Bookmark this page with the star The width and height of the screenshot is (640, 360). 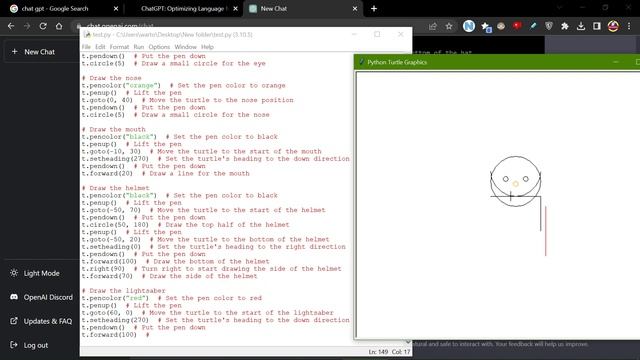click(449, 26)
